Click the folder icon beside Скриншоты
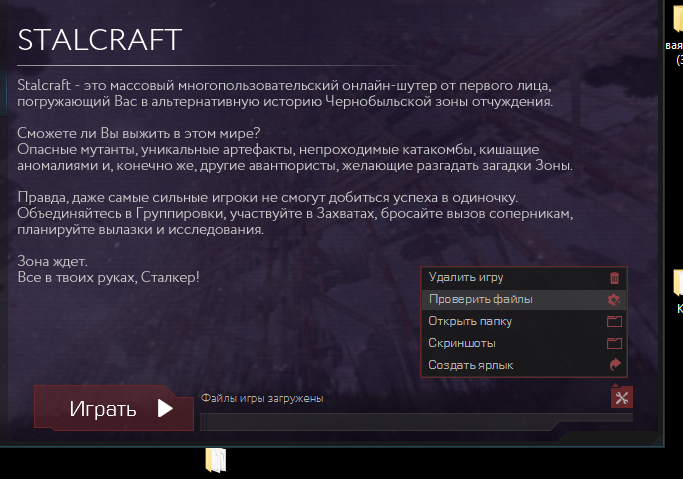This screenshot has height=479, width=683. click(x=614, y=344)
